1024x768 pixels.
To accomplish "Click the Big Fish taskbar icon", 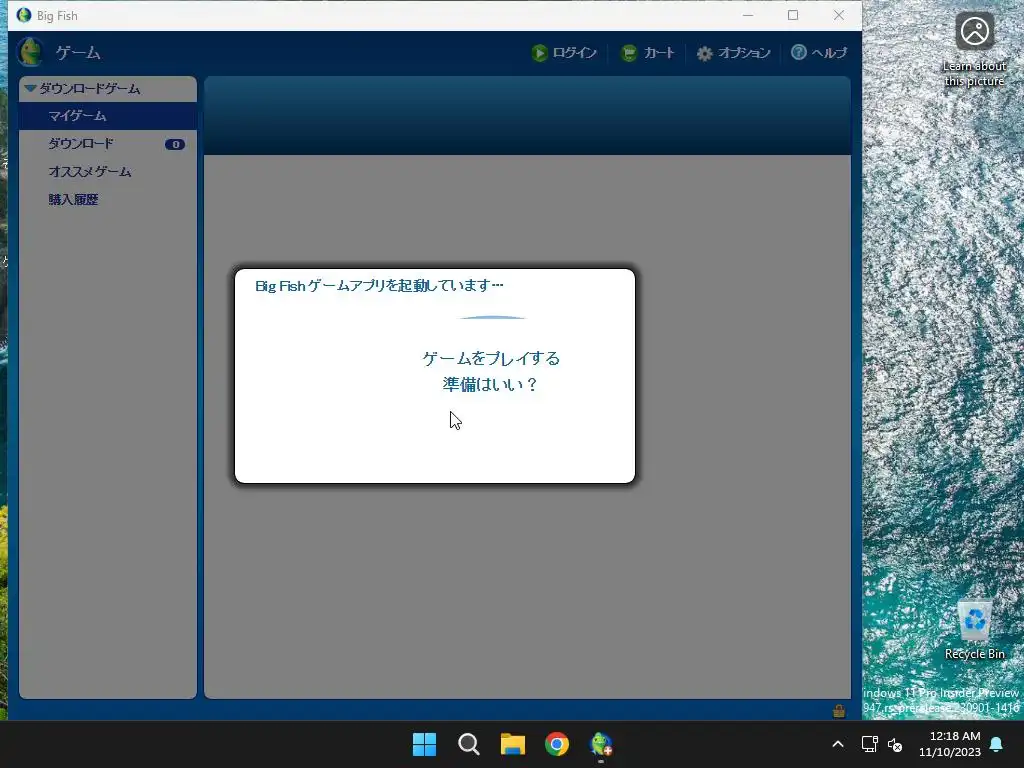I will pyautogui.click(x=601, y=744).
